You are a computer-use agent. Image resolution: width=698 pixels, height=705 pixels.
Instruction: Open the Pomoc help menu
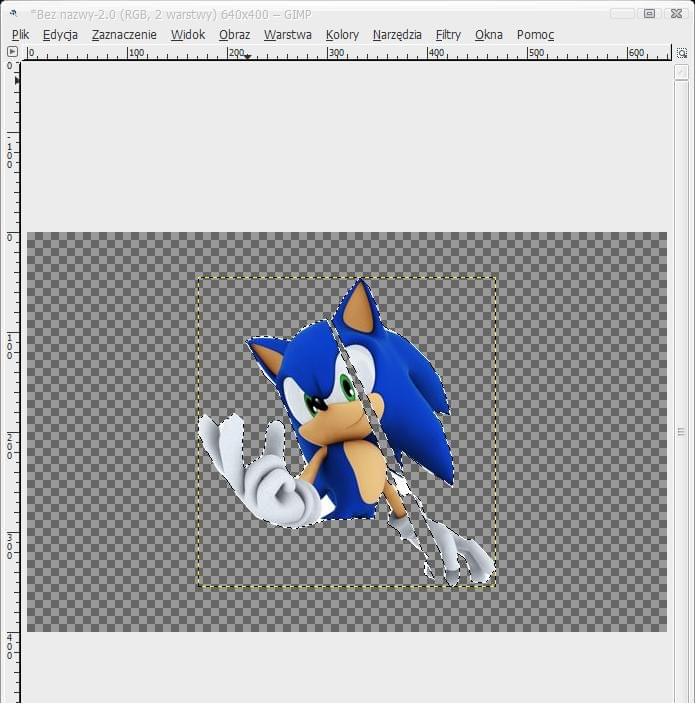[x=535, y=34]
